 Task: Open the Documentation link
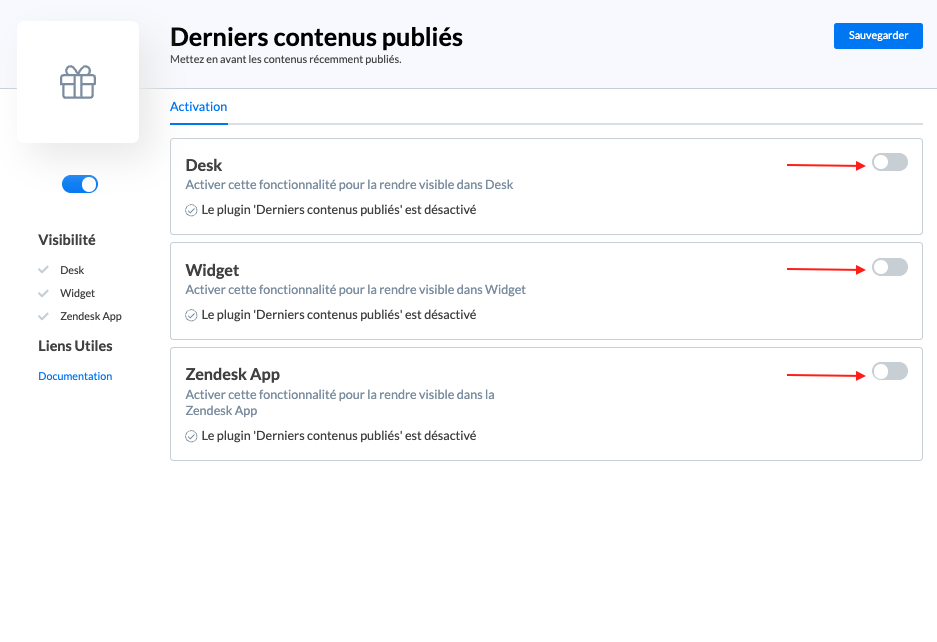75,377
